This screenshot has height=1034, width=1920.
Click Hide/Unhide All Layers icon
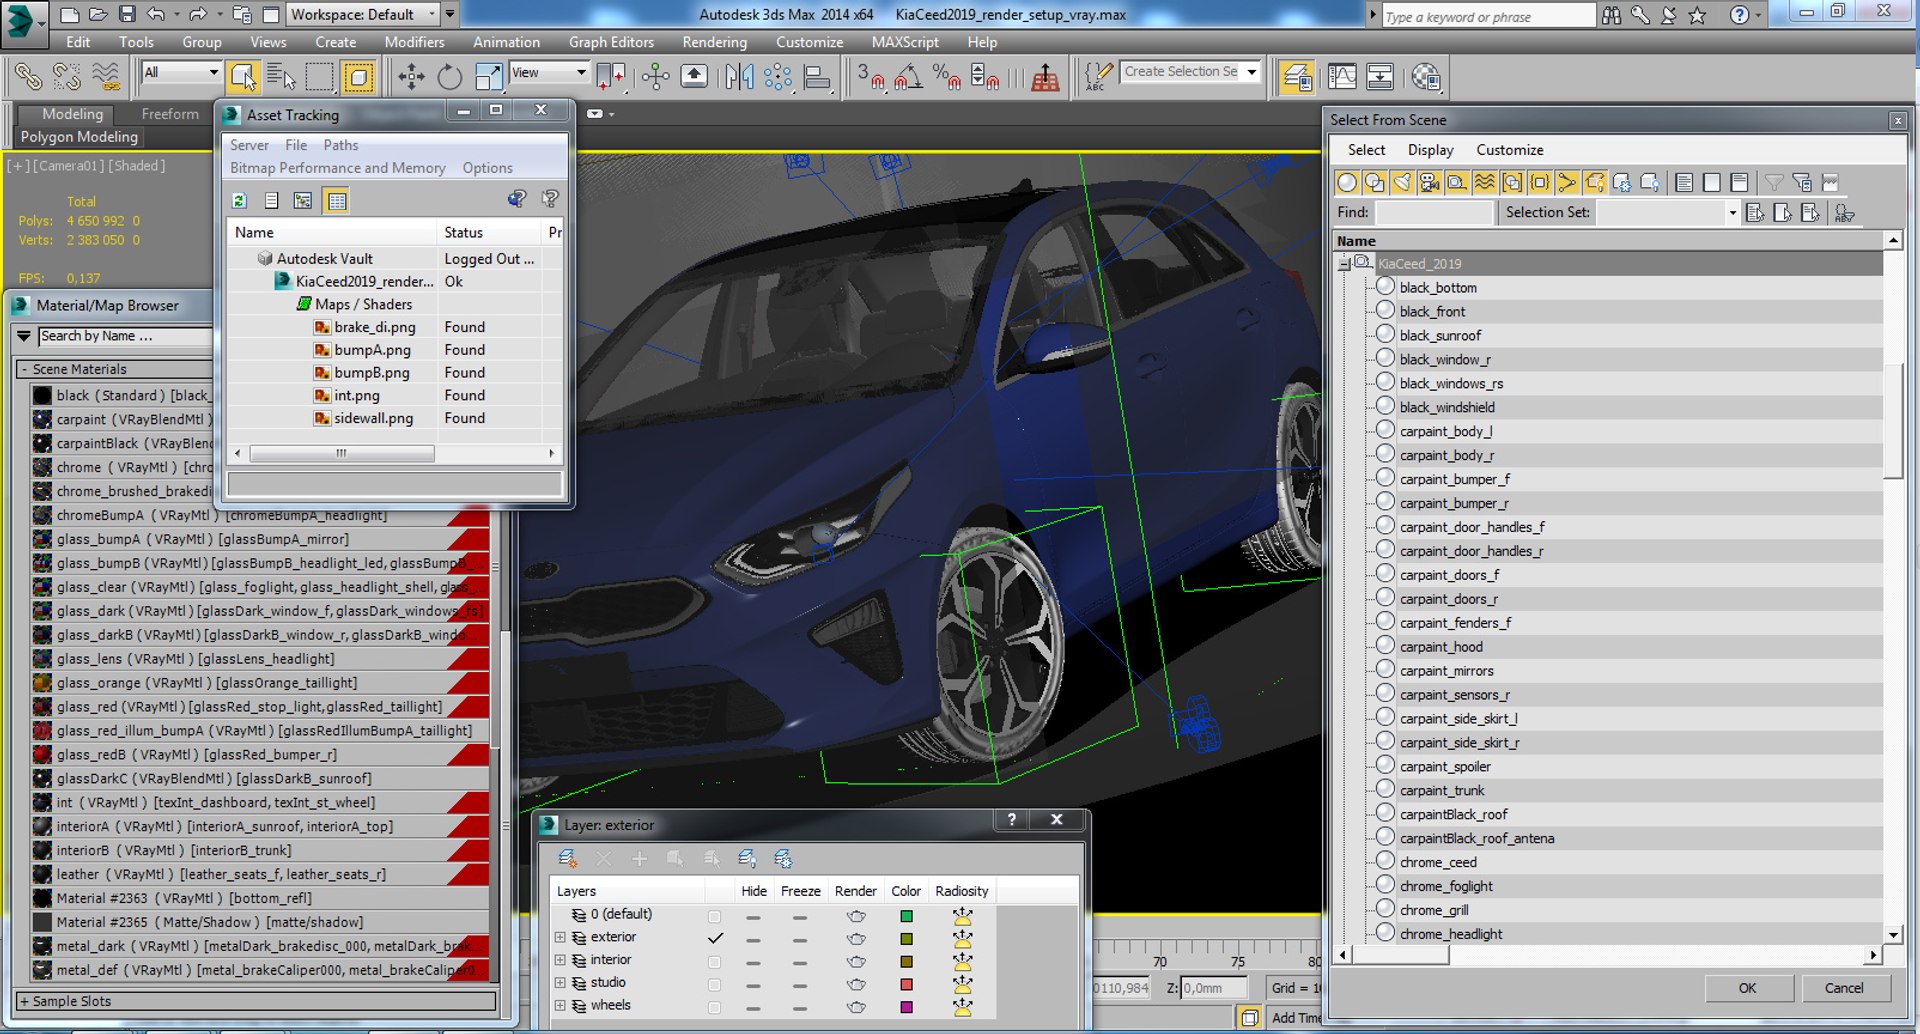point(747,858)
